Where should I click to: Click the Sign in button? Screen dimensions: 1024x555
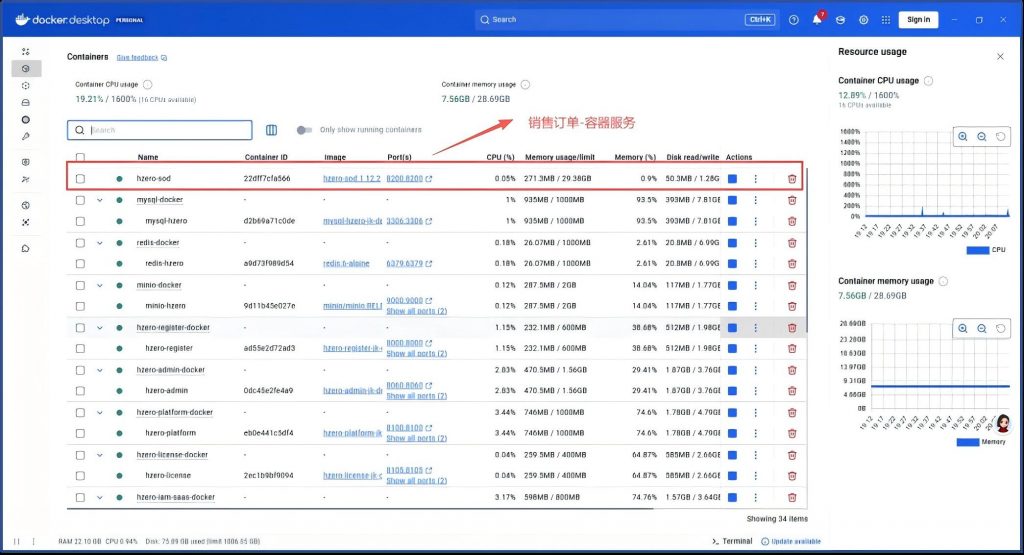point(918,20)
